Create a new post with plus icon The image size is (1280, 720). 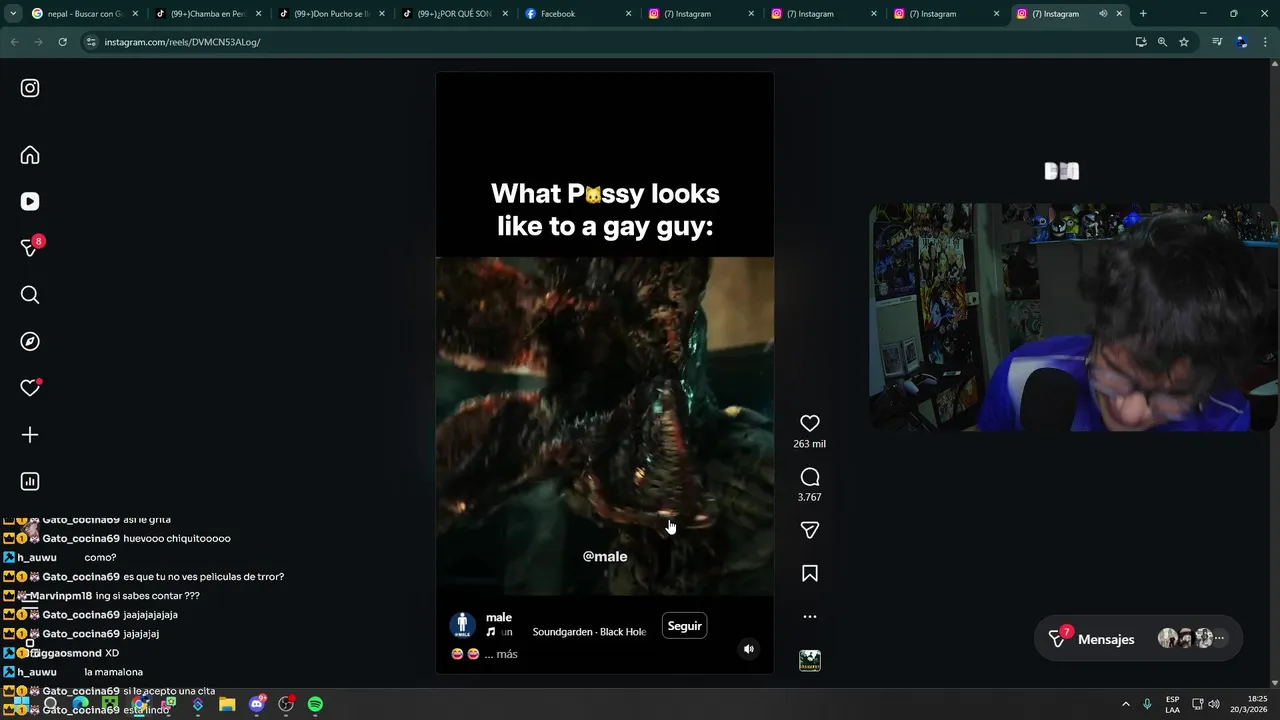pos(30,435)
